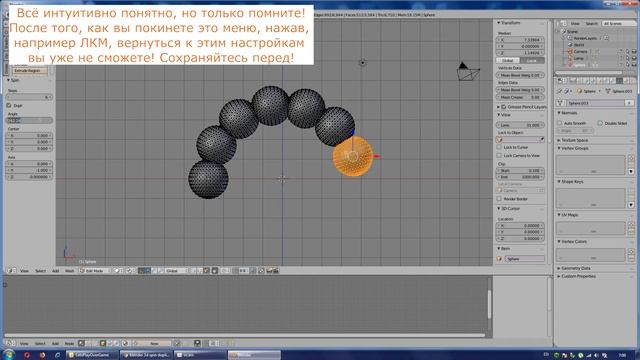The width and height of the screenshot is (640, 360).
Task: Click the Lock to Object field
Action: (x=520, y=140)
